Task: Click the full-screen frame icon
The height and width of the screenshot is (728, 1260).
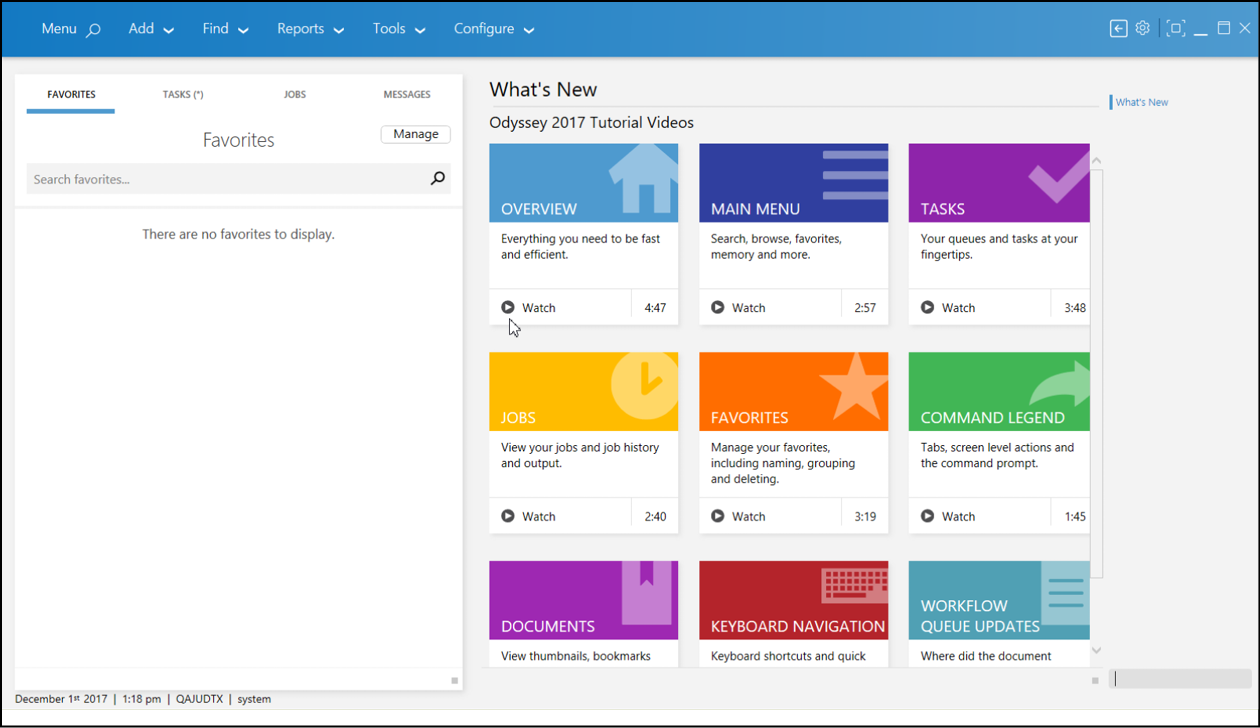Action: point(1176,29)
